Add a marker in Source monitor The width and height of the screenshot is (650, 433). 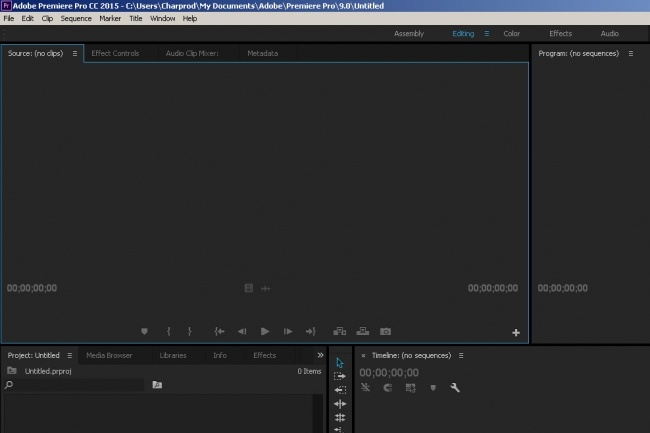pyautogui.click(x=144, y=331)
